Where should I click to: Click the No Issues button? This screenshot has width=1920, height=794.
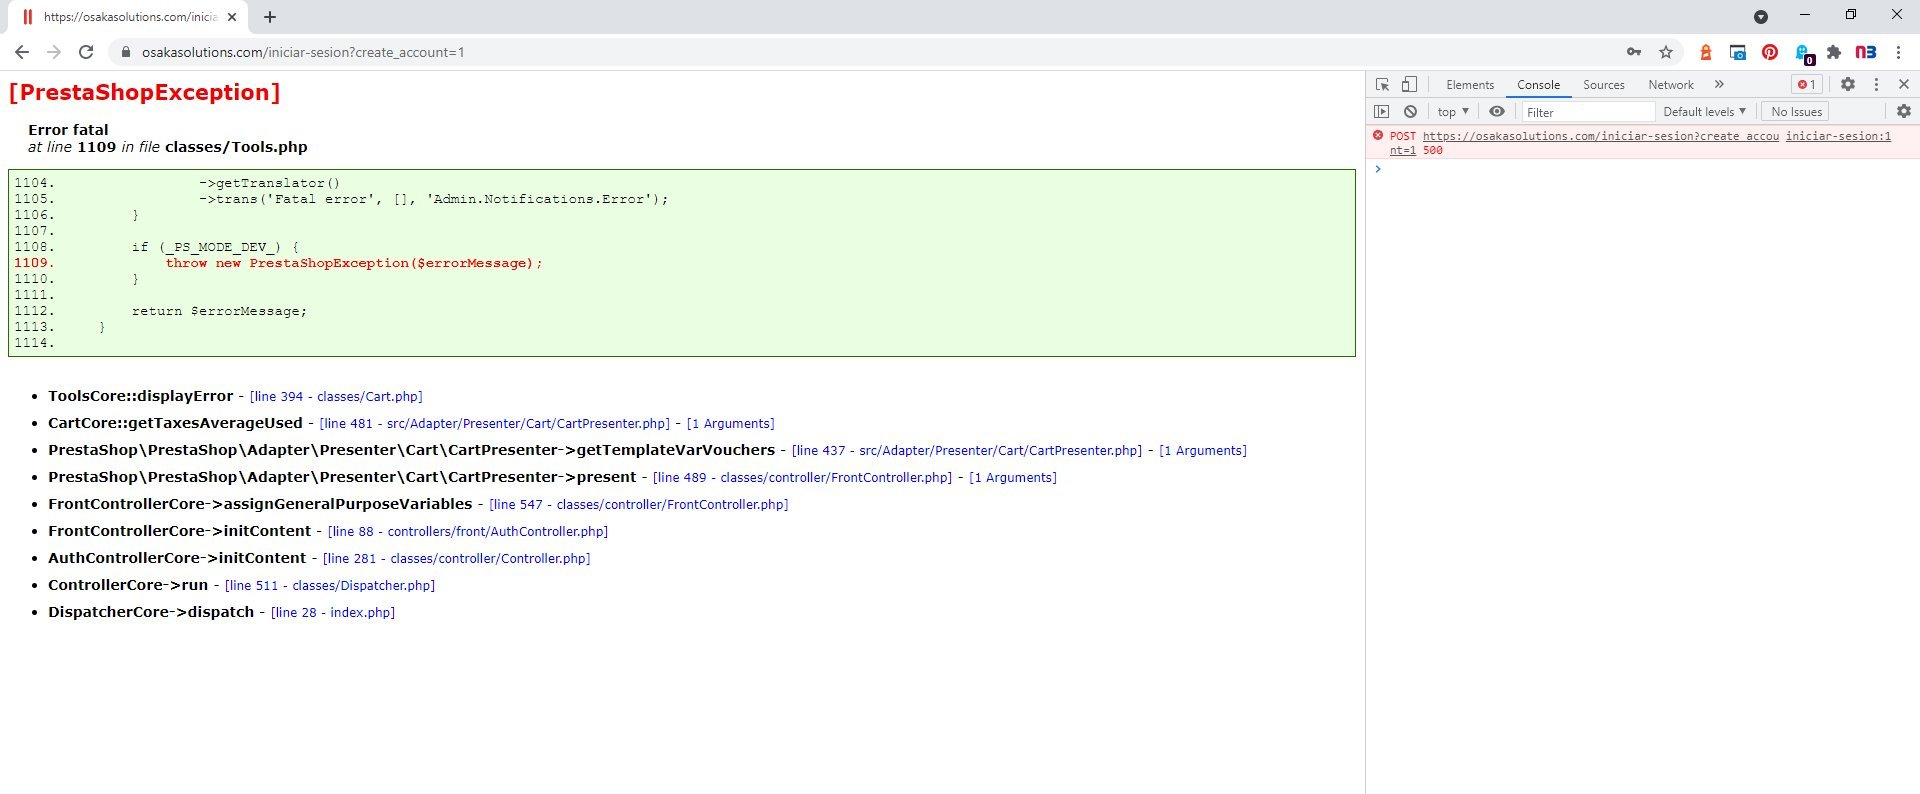point(1796,112)
